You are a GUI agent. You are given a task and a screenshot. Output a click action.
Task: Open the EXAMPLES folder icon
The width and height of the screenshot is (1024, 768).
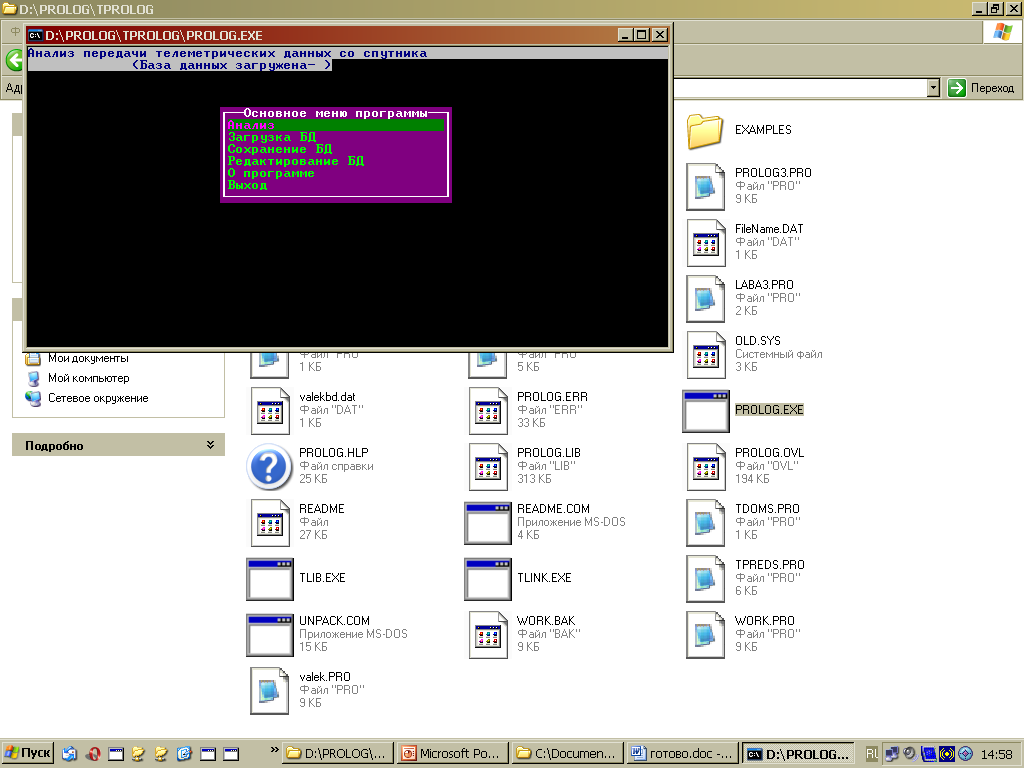pos(705,130)
